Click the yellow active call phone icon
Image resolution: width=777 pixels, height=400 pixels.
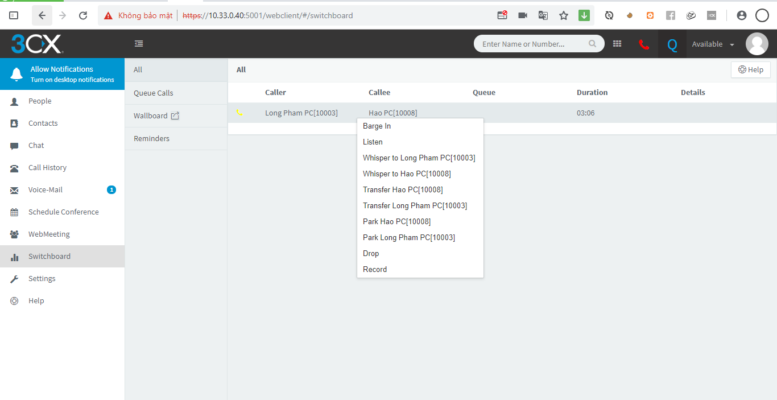tap(239, 113)
